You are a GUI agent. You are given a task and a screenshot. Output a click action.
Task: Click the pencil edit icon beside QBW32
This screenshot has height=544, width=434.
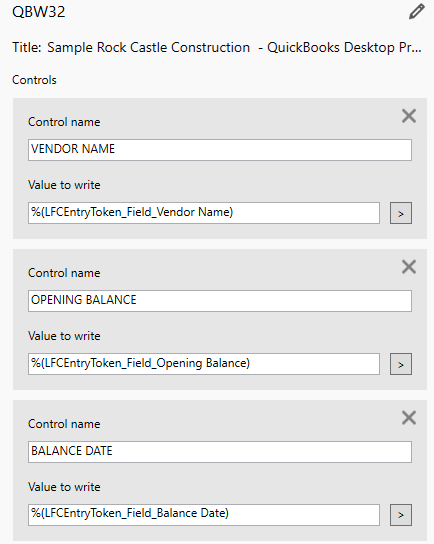tap(416, 11)
